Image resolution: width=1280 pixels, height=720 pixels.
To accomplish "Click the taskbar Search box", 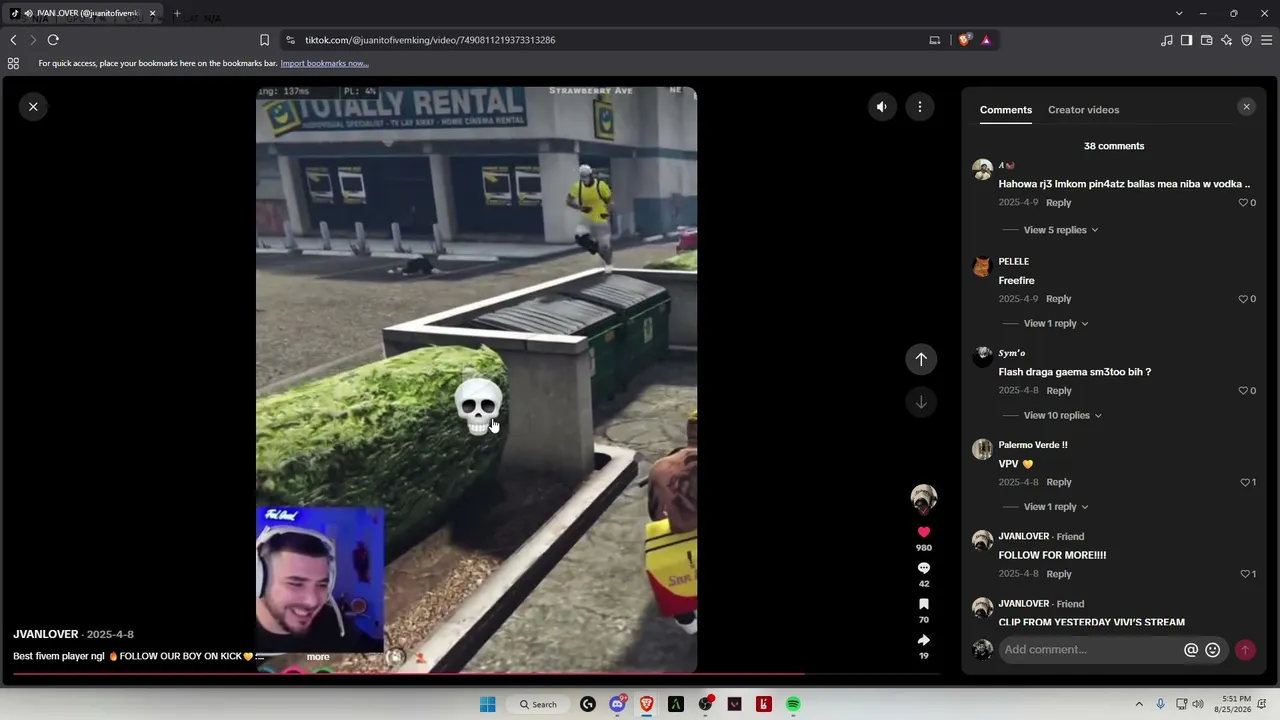I will [x=538, y=704].
